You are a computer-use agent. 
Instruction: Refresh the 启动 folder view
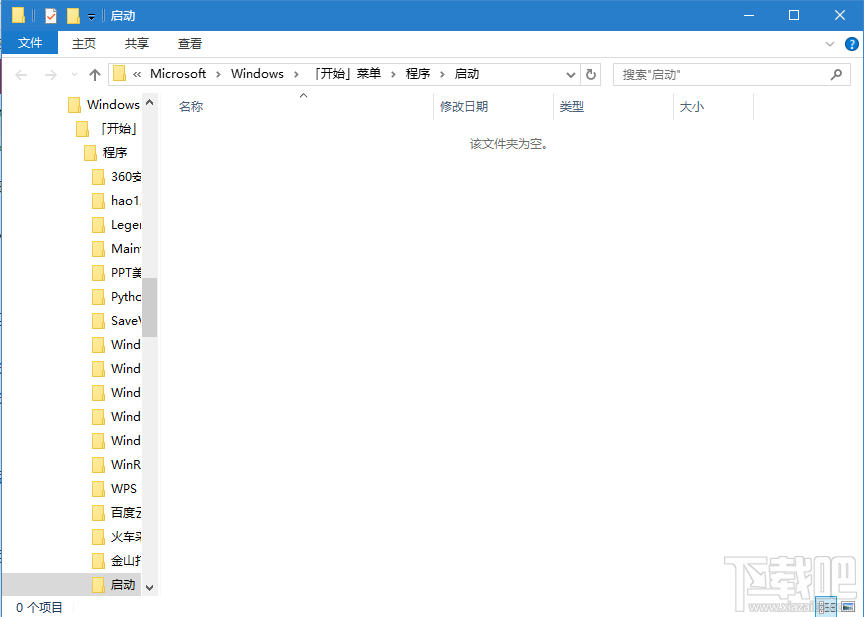(590, 74)
